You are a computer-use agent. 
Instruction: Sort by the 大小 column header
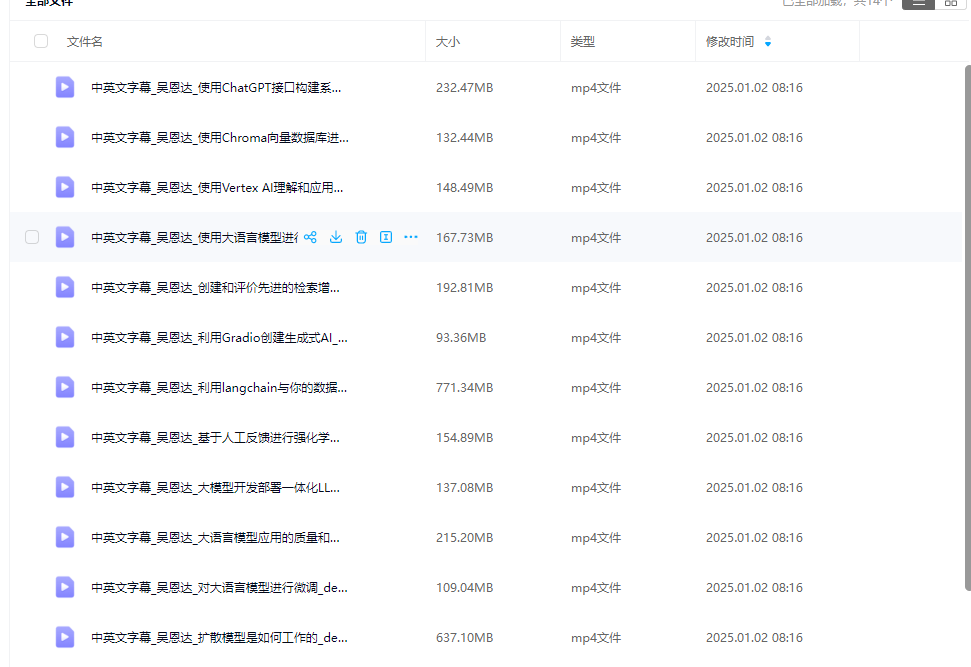click(448, 41)
